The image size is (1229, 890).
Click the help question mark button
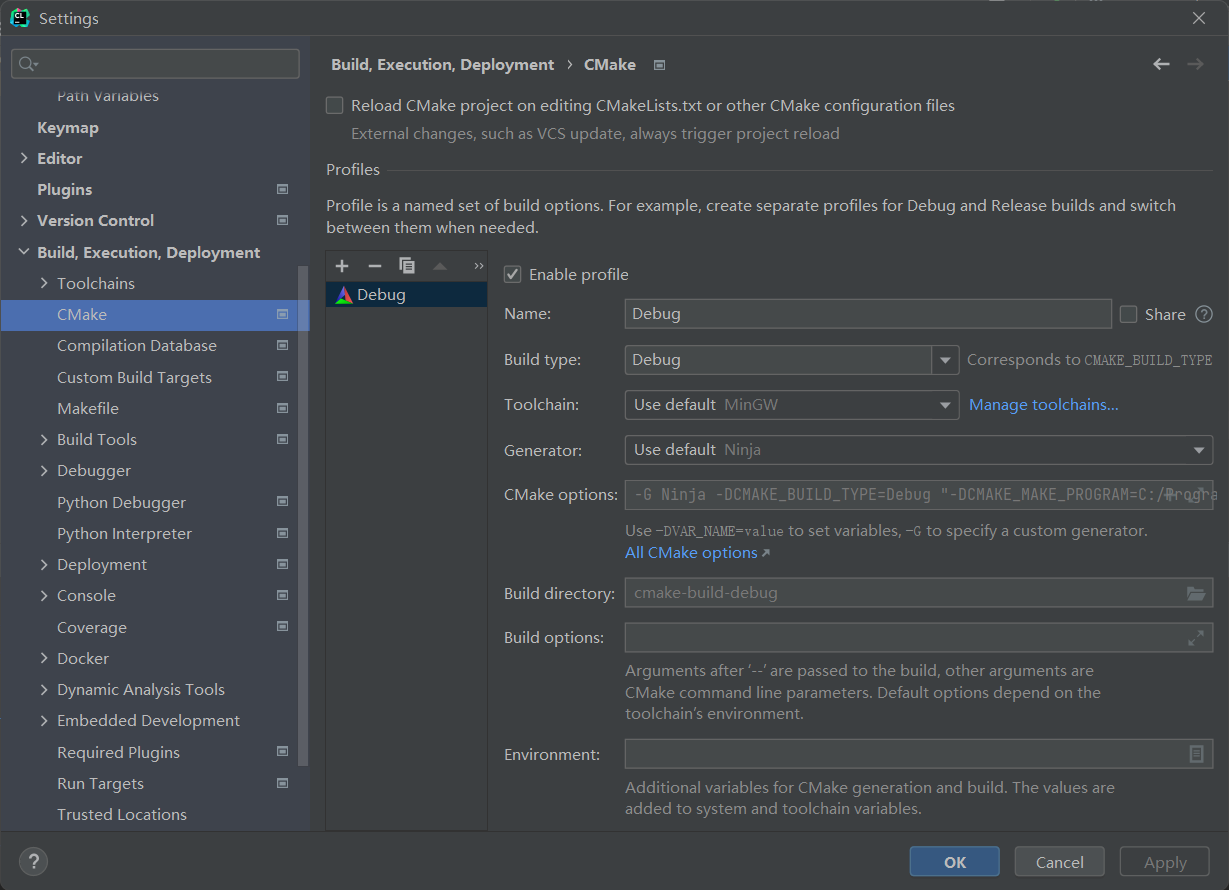click(33, 861)
